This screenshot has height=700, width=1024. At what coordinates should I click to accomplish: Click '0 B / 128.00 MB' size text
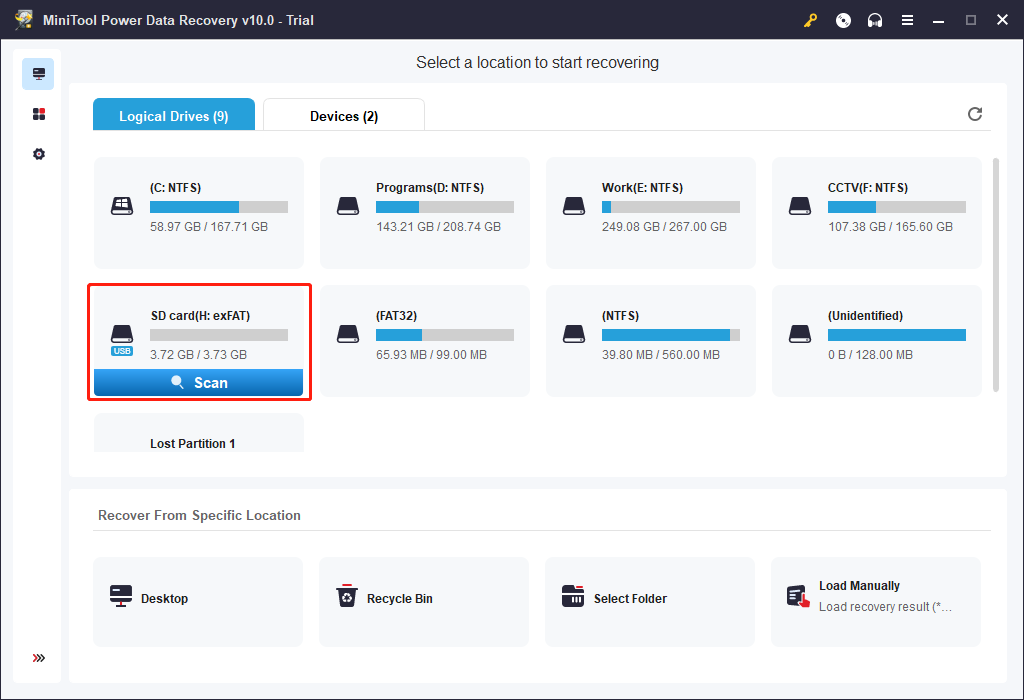[x=871, y=355]
